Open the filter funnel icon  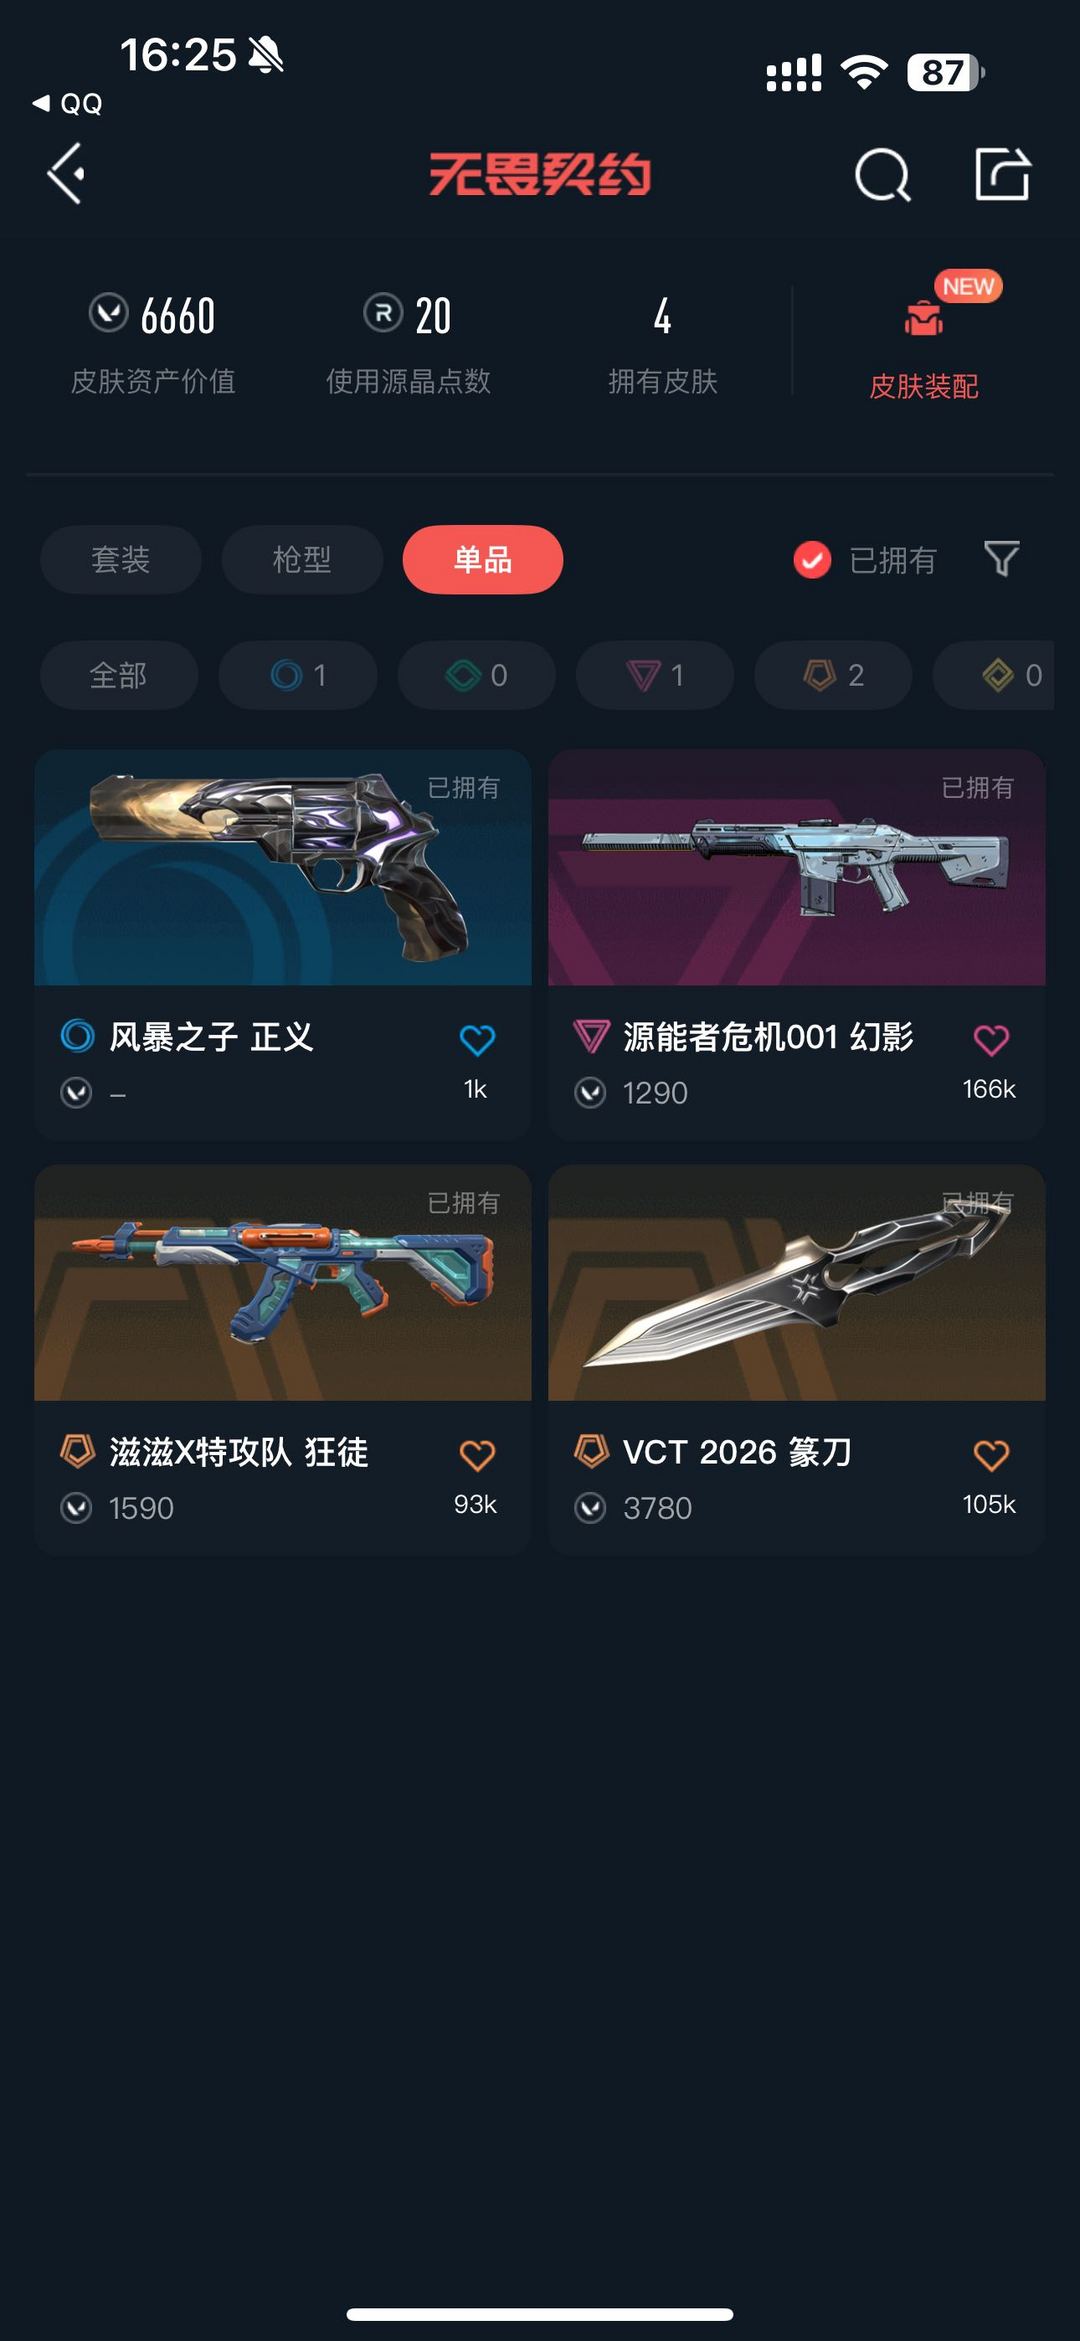click(1001, 559)
